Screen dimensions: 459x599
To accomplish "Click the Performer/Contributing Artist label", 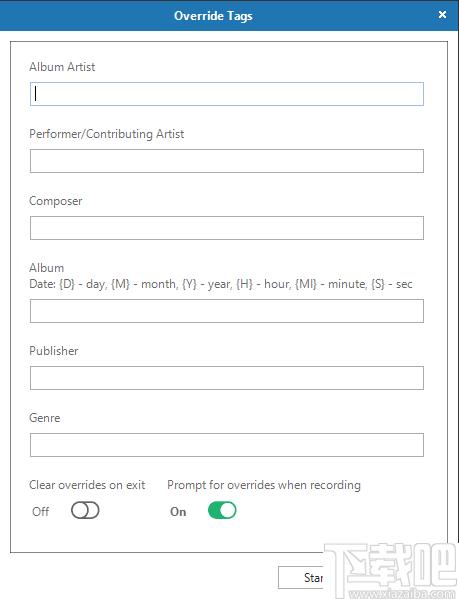I will (107, 134).
